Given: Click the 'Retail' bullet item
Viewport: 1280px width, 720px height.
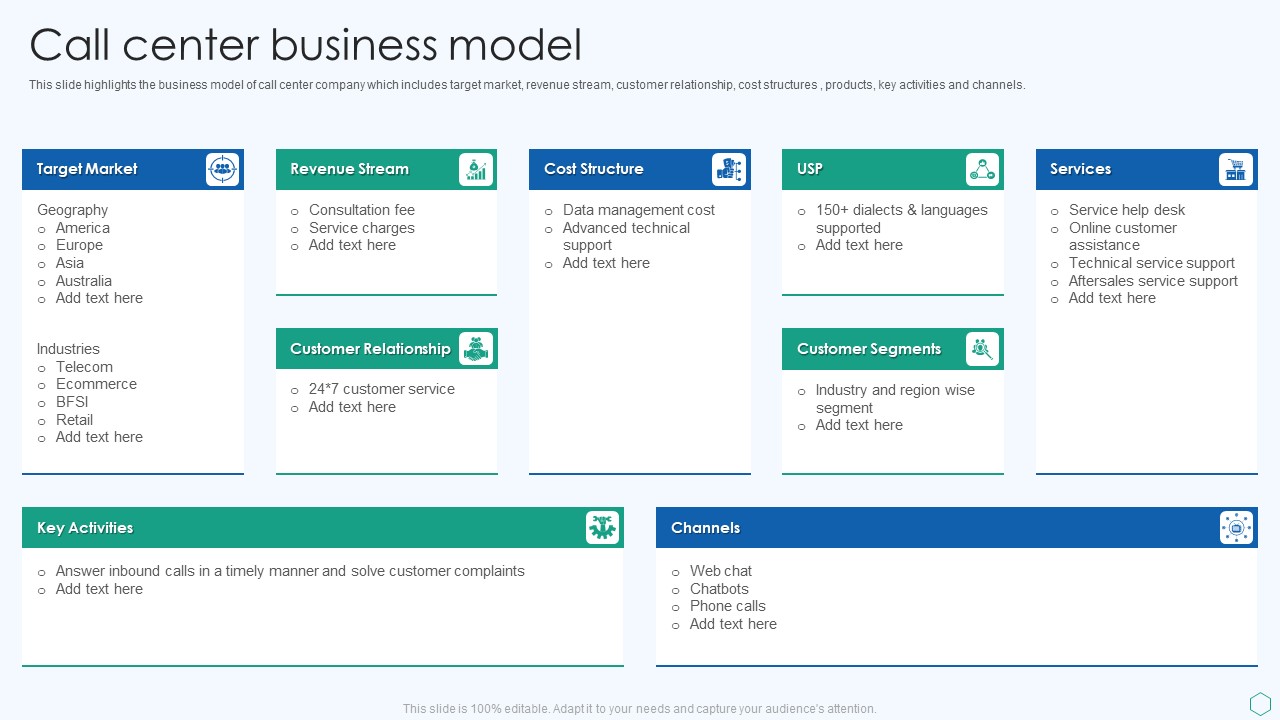Looking at the screenshot, I should point(74,420).
